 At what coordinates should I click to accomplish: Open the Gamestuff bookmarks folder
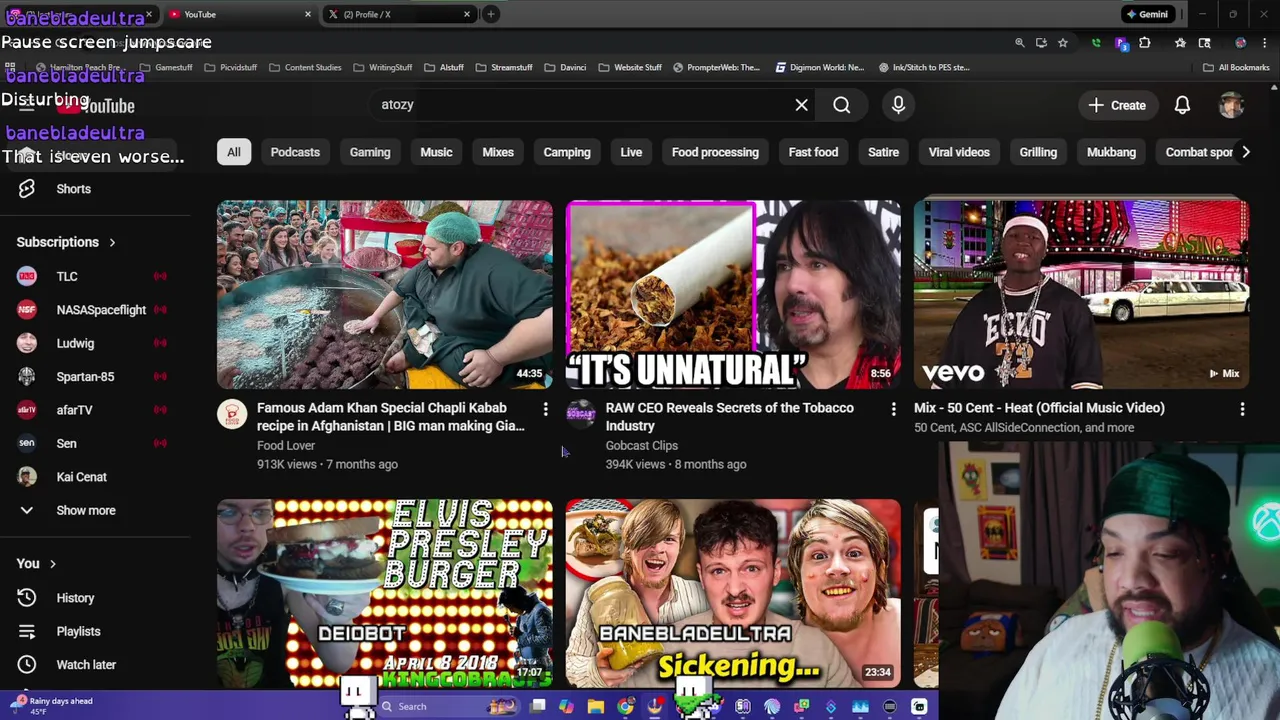(166, 67)
